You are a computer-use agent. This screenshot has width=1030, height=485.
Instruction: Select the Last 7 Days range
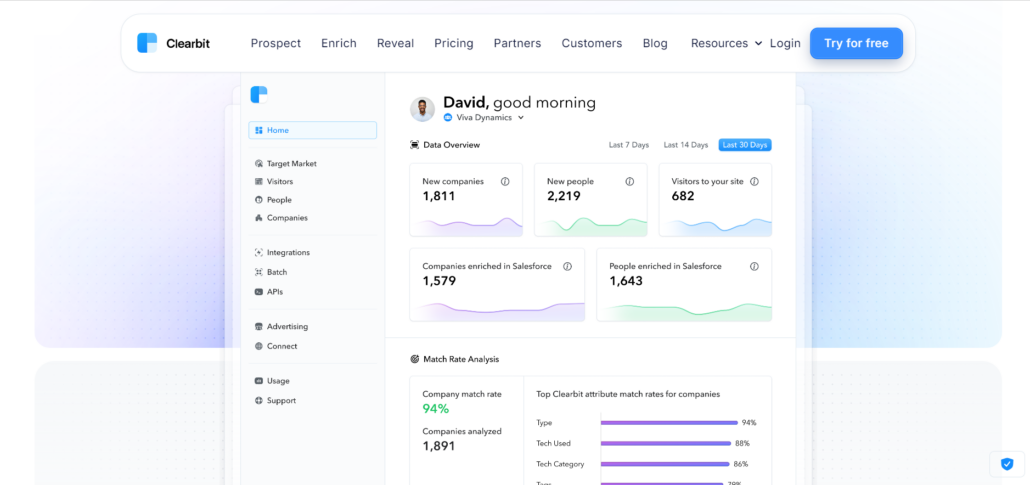tap(629, 145)
